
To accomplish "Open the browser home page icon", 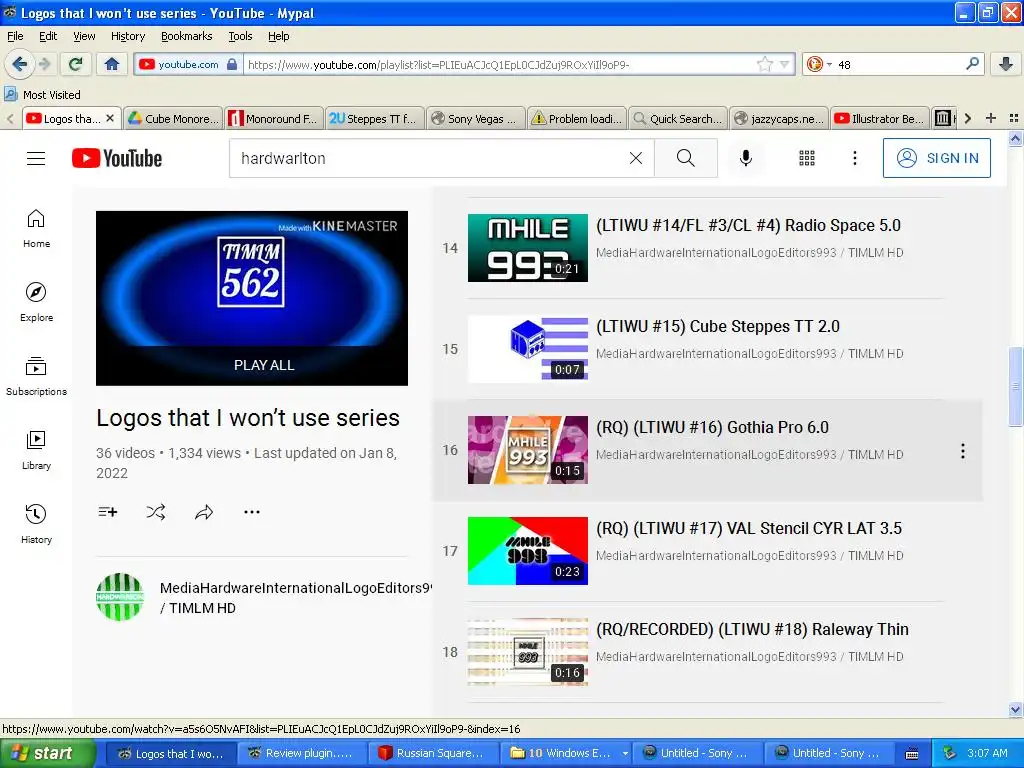I will 112,64.
